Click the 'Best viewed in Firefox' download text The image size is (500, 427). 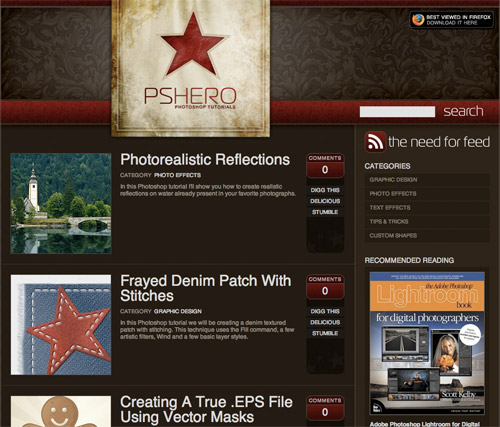[459, 20]
